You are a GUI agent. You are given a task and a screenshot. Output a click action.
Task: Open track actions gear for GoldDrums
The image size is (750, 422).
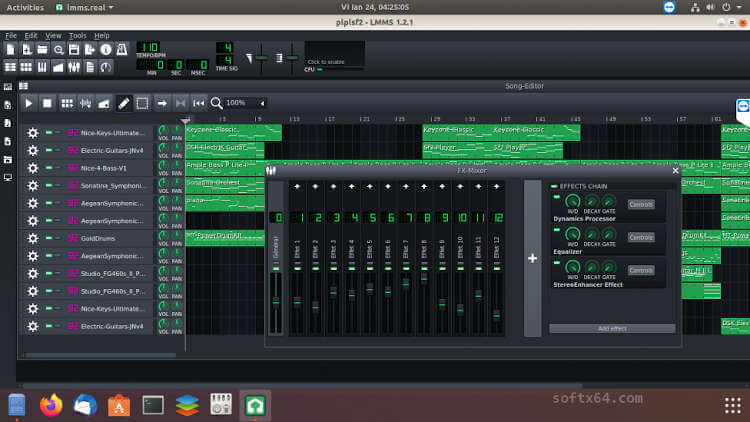[x=33, y=238]
